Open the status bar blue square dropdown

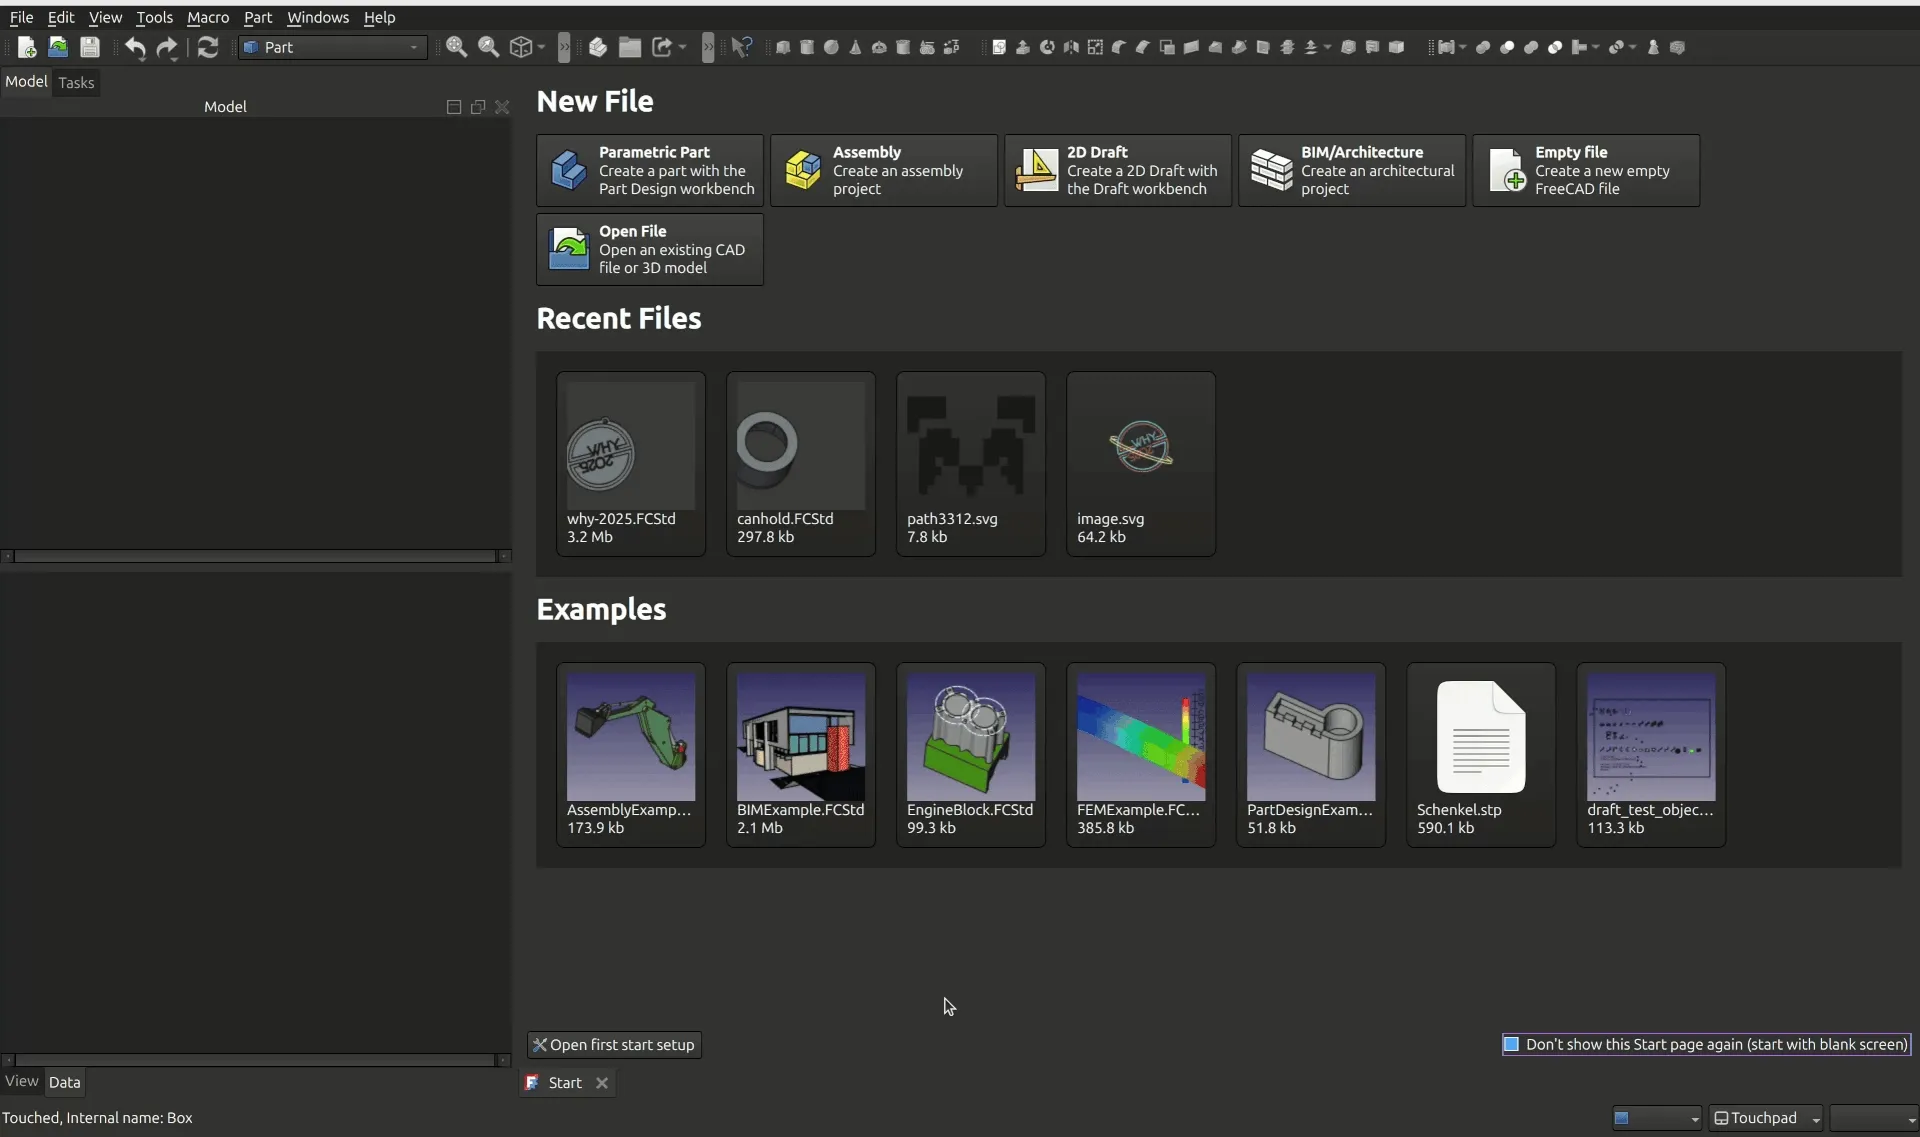[x=1657, y=1118]
